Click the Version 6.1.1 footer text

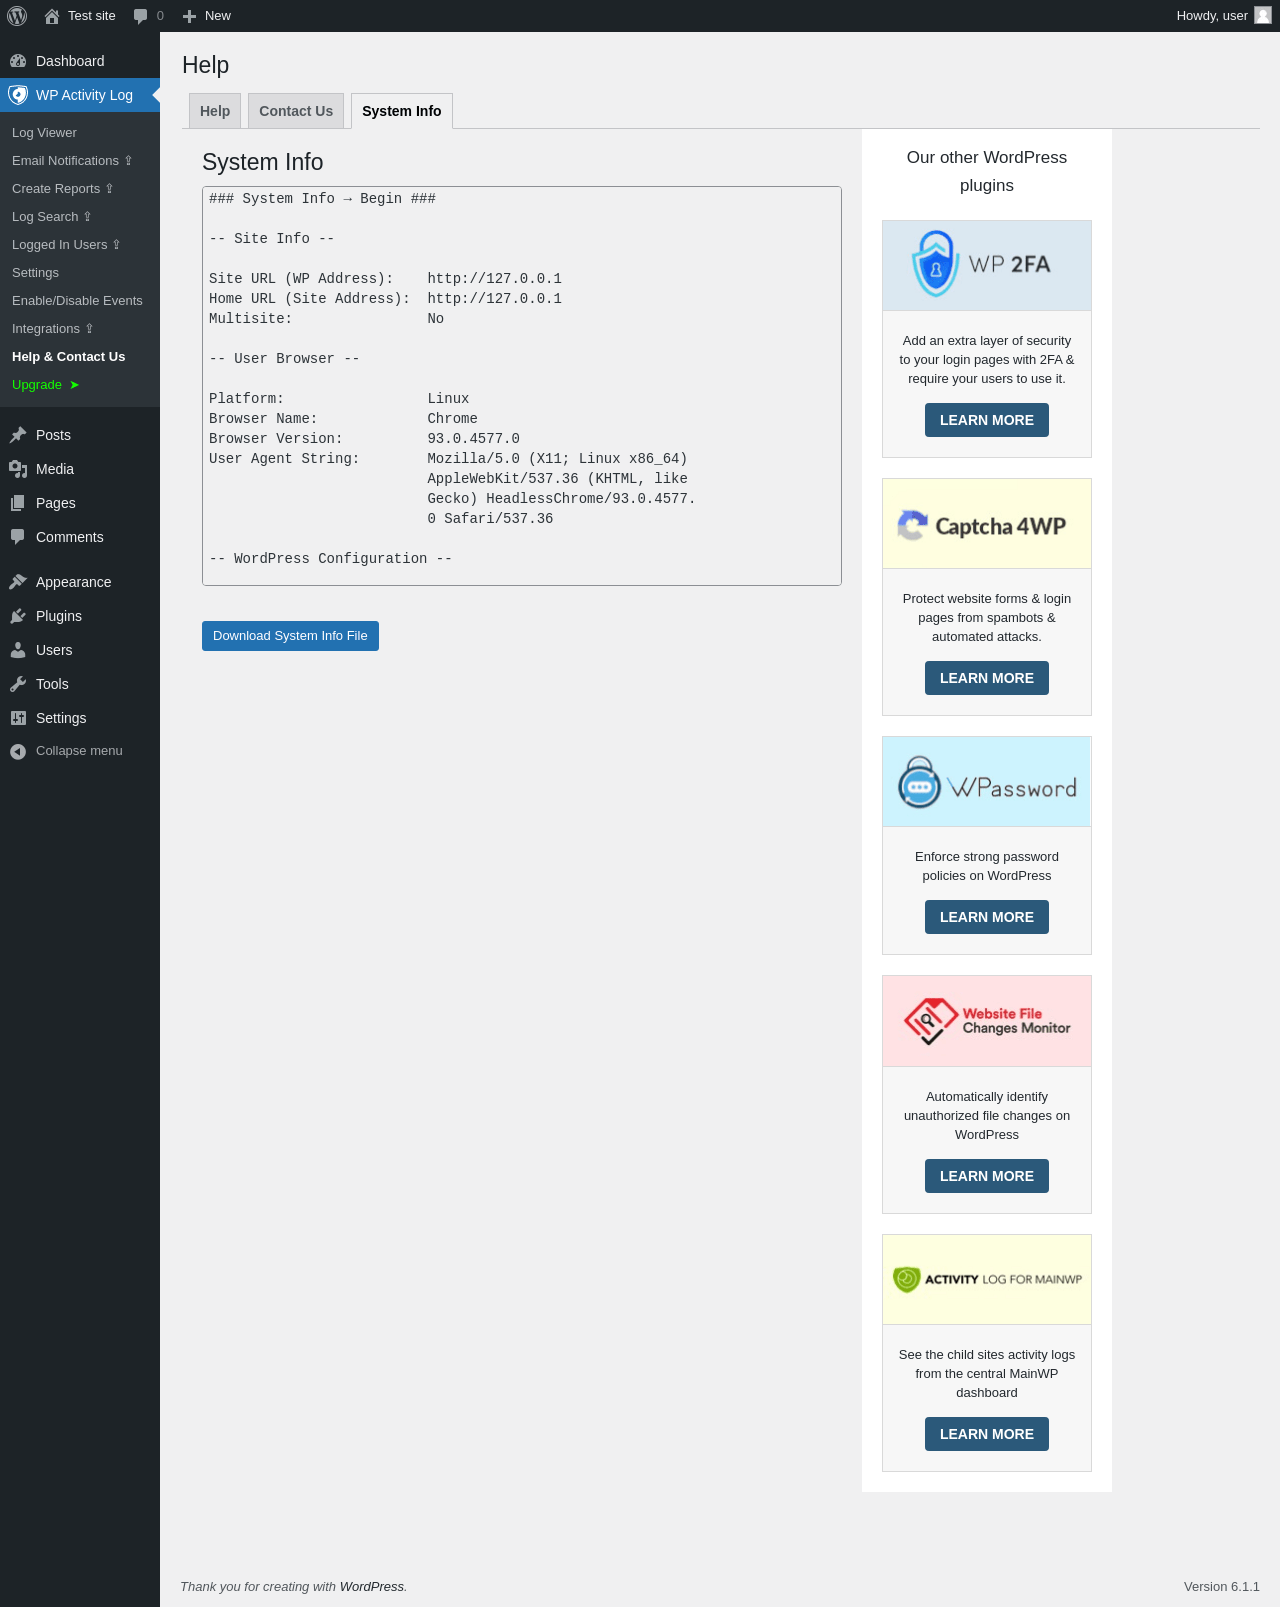point(1222,1587)
